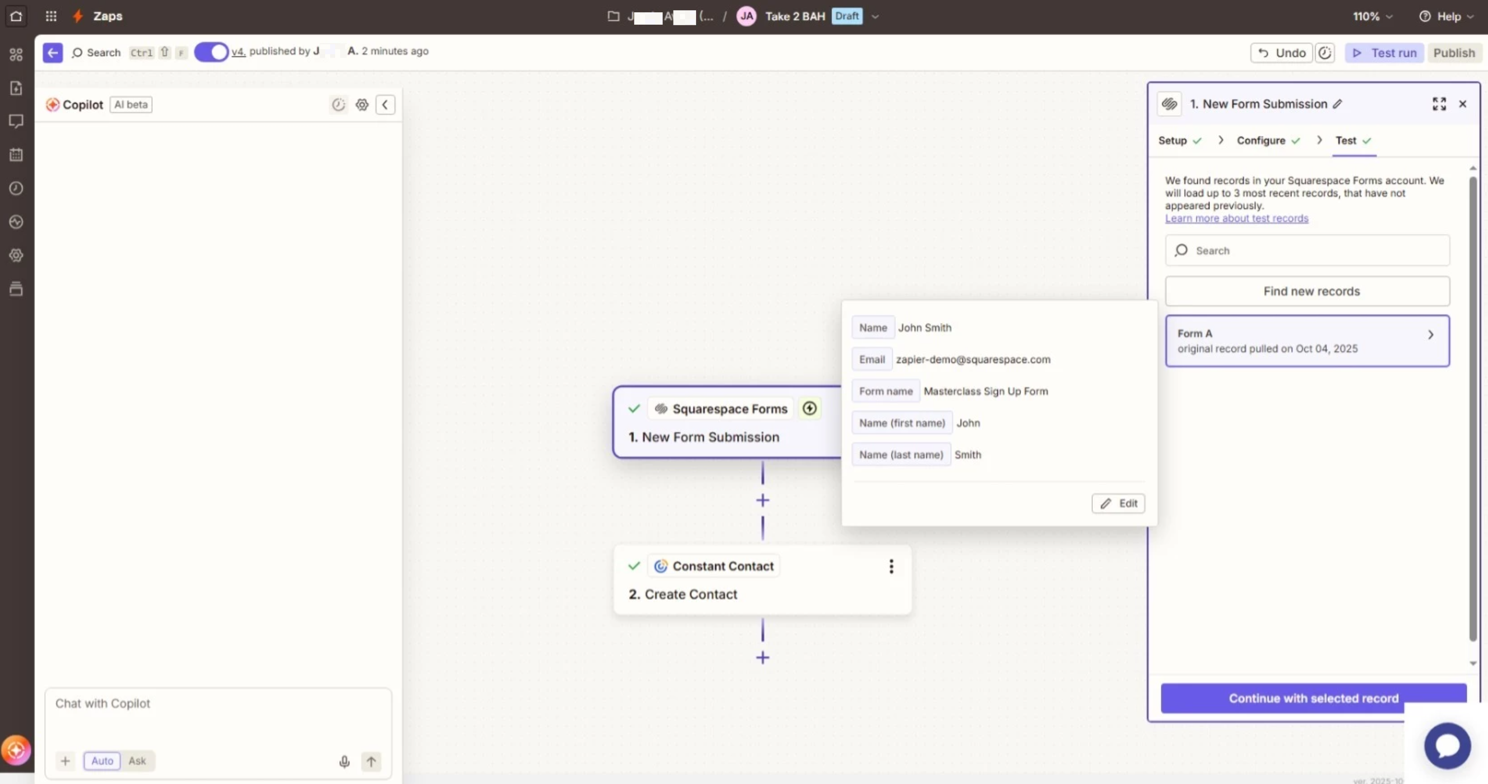The image size is (1488, 784).
Task: Open Learn more about test records link
Action: 1236,218
